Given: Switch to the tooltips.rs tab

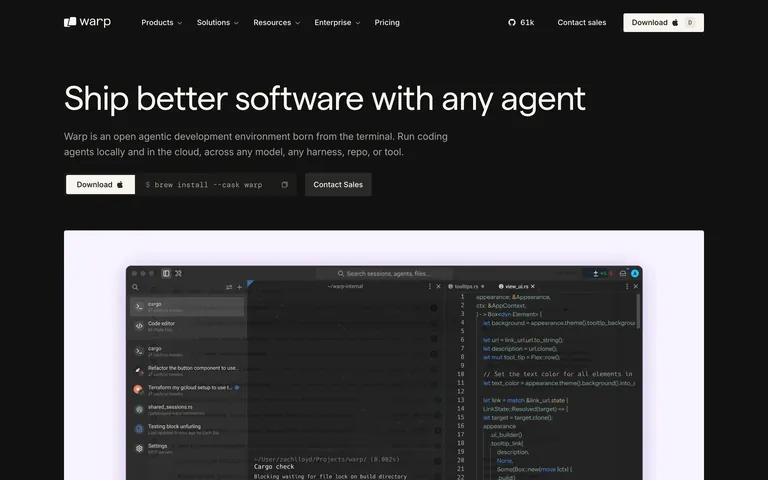Looking at the screenshot, I should coord(466,287).
